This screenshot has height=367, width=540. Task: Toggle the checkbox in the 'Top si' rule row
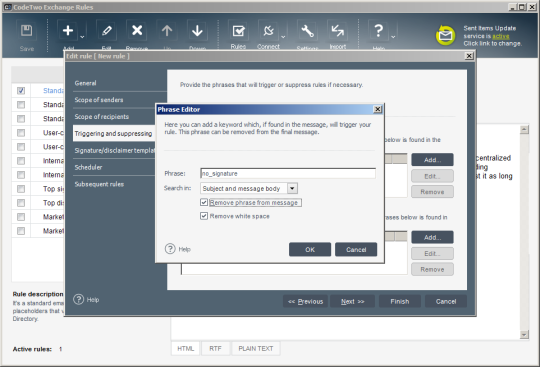tap(21, 189)
